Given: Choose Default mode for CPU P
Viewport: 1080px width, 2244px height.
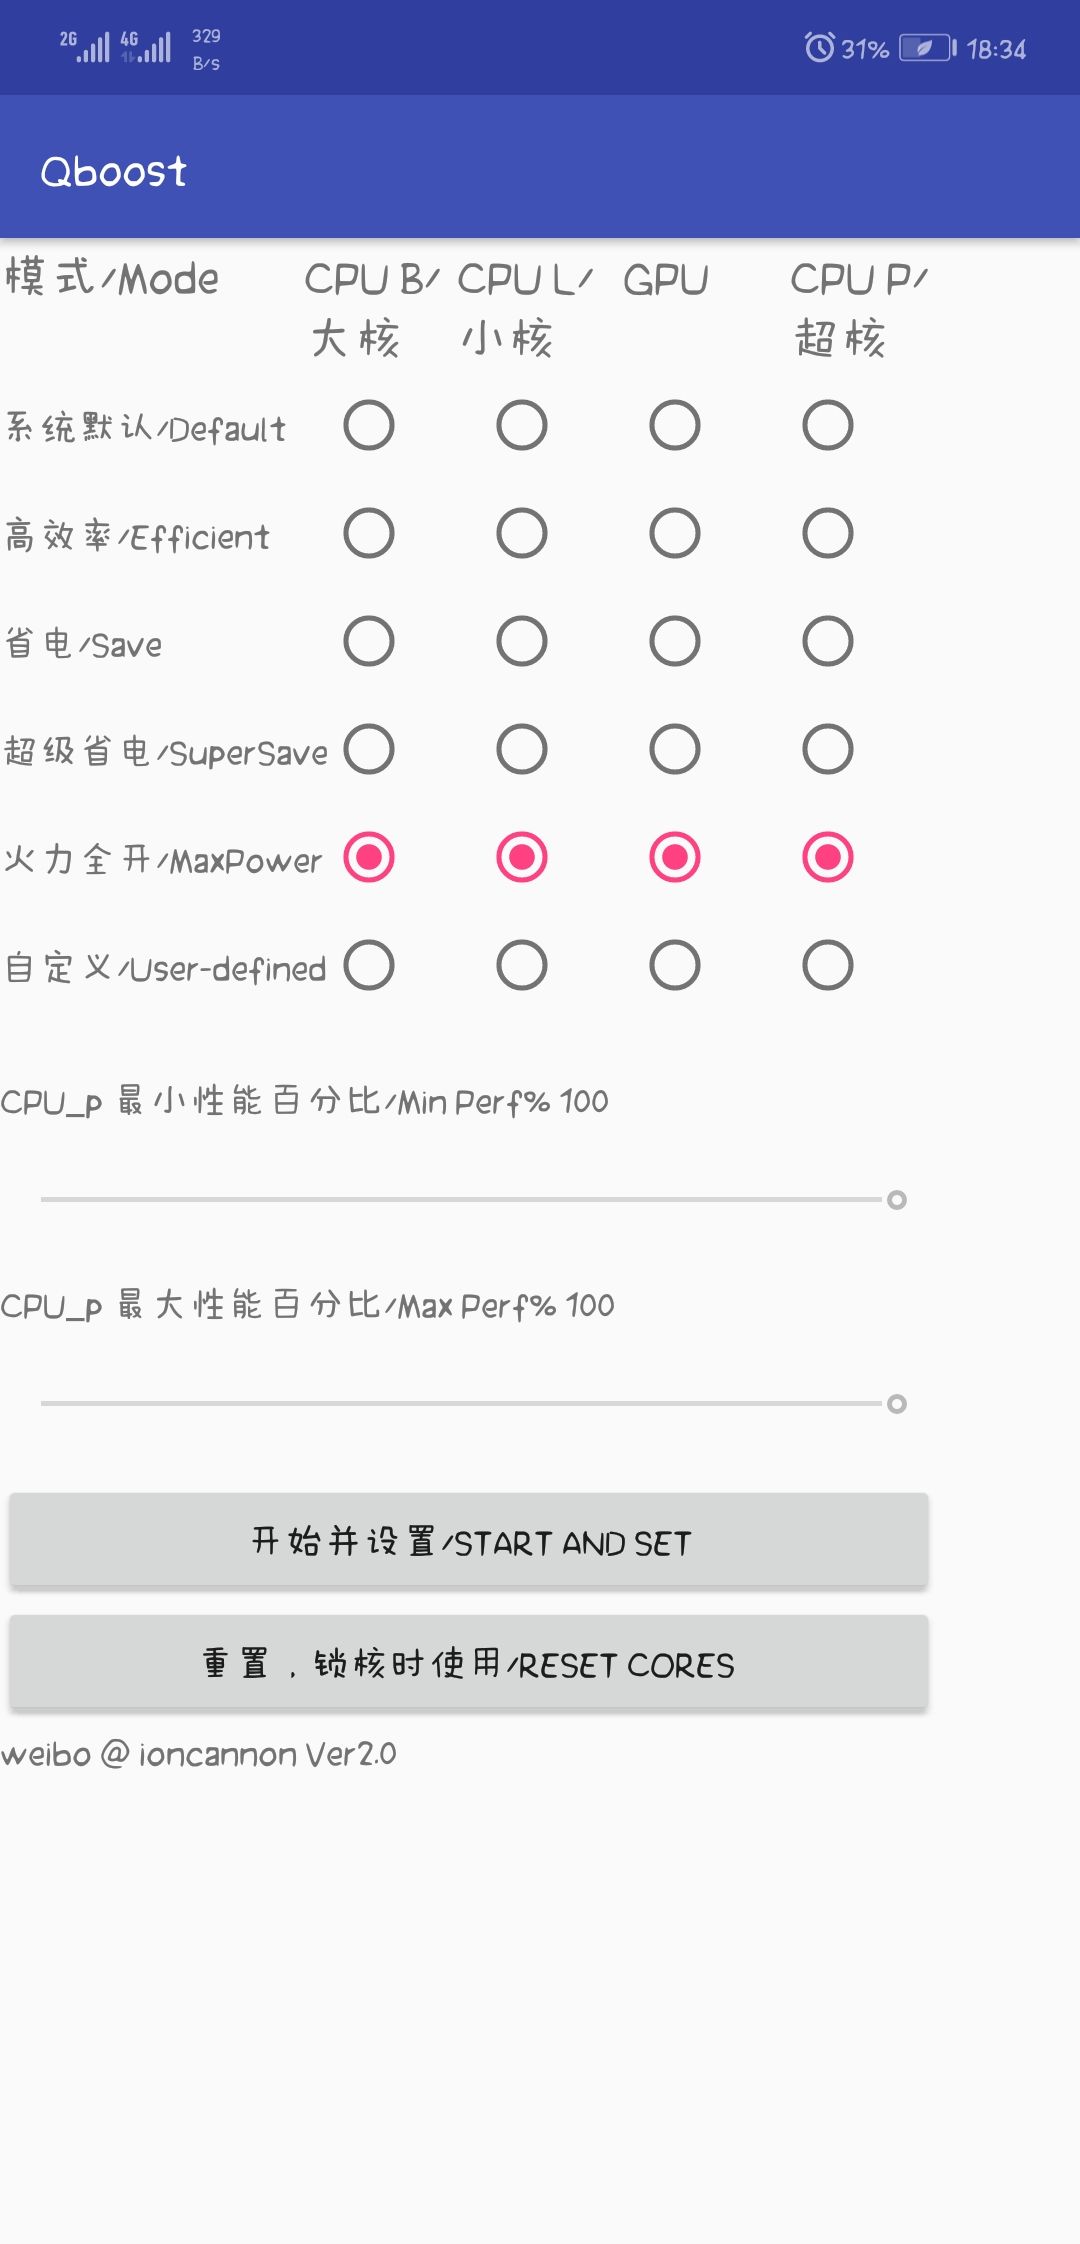Looking at the screenshot, I should click(x=828, y=425).
